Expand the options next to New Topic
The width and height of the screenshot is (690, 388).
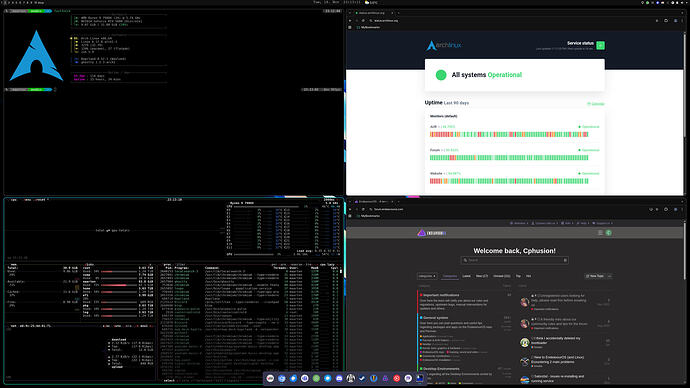point(609,276)
